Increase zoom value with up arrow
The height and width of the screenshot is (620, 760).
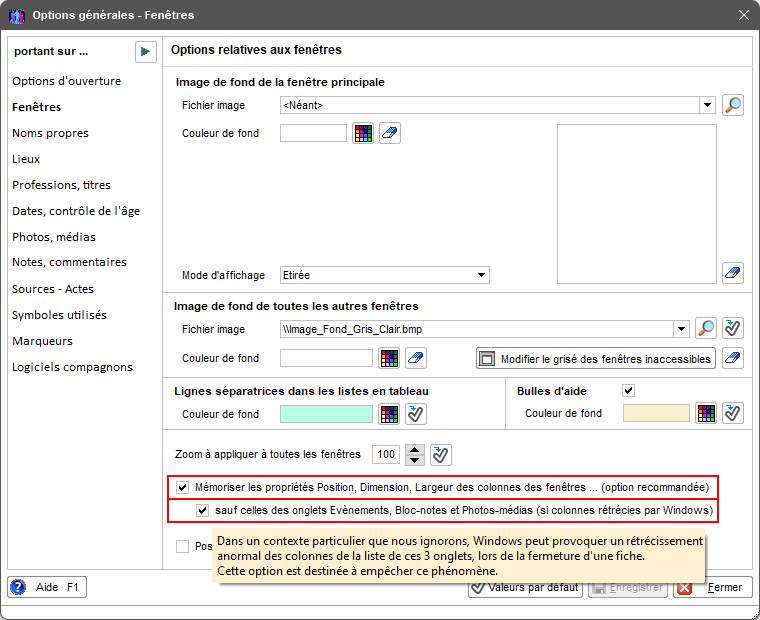click(x=414, y=449)
